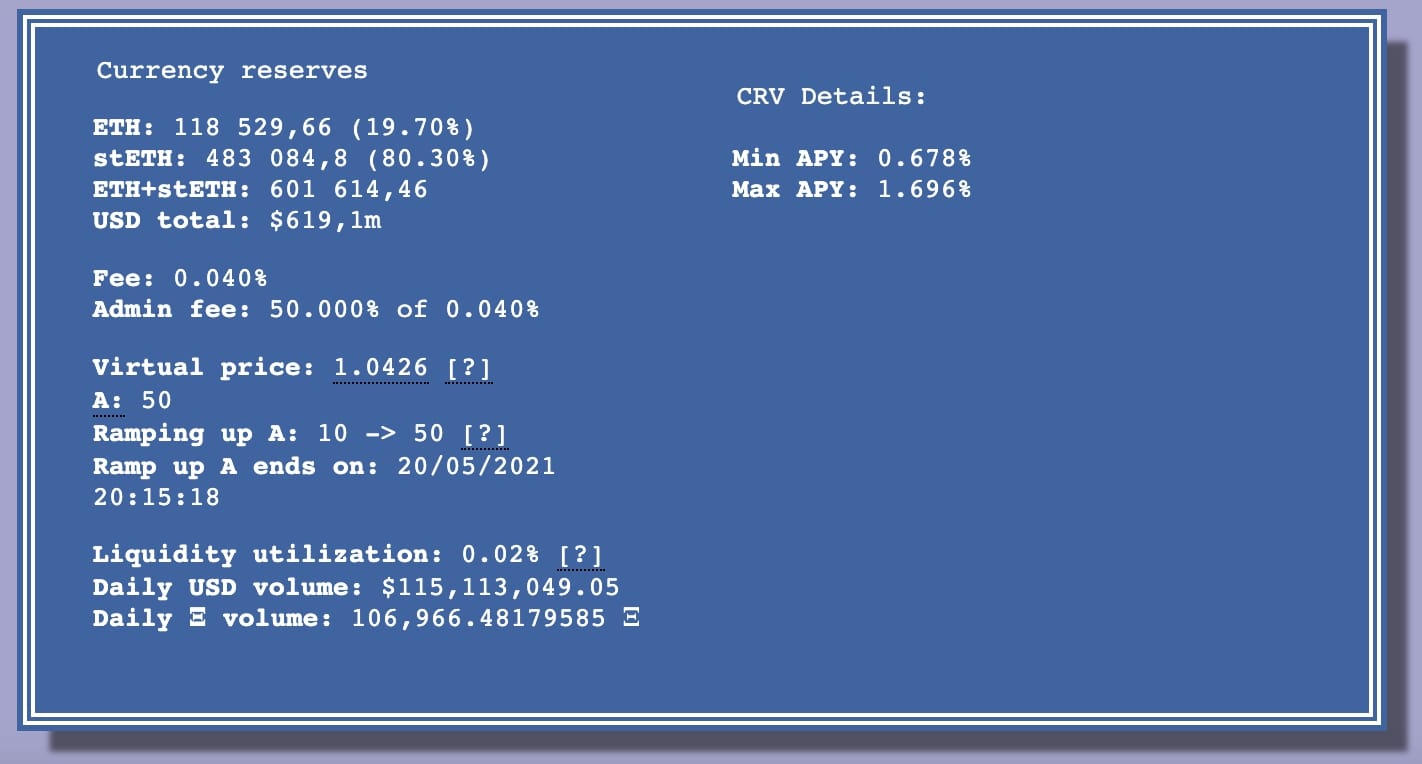Image resolution: width=1422 pixels, height=764 pixels.
Task: Select the Admin fee 50.000% text
Action: 324,309
